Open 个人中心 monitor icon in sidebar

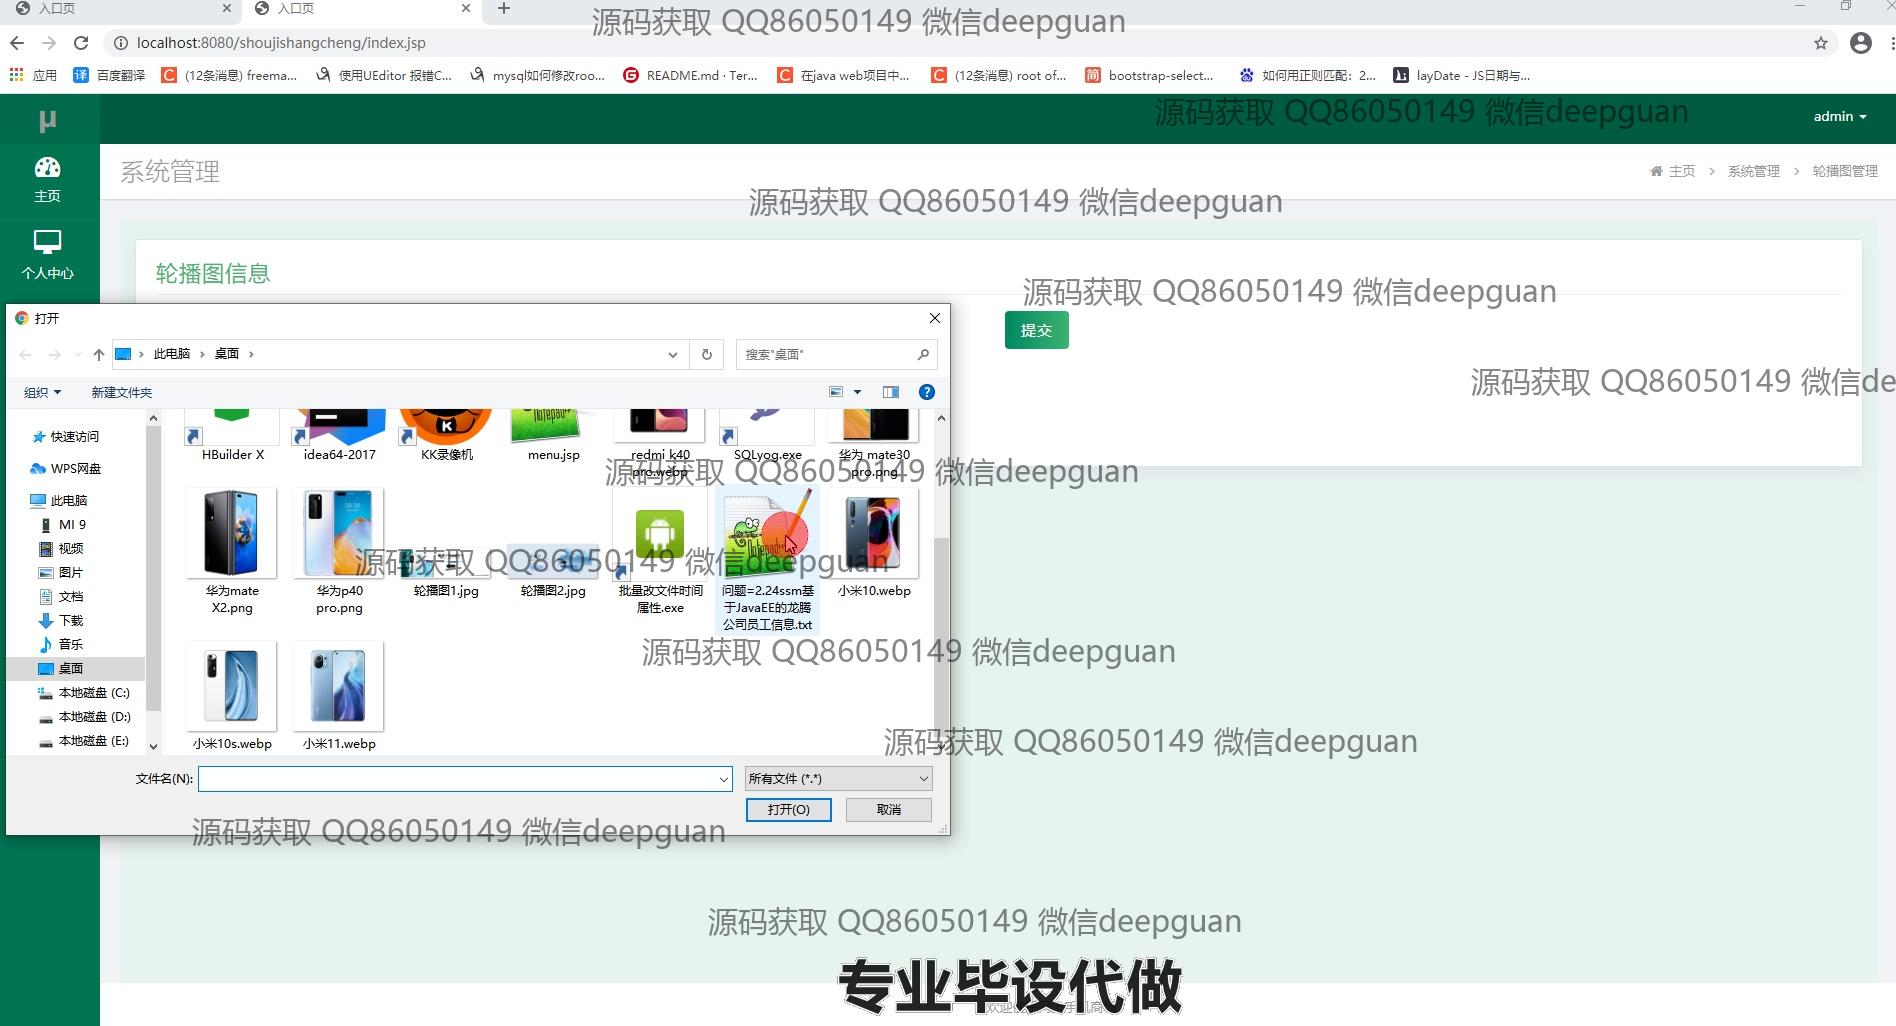(47, 242)
